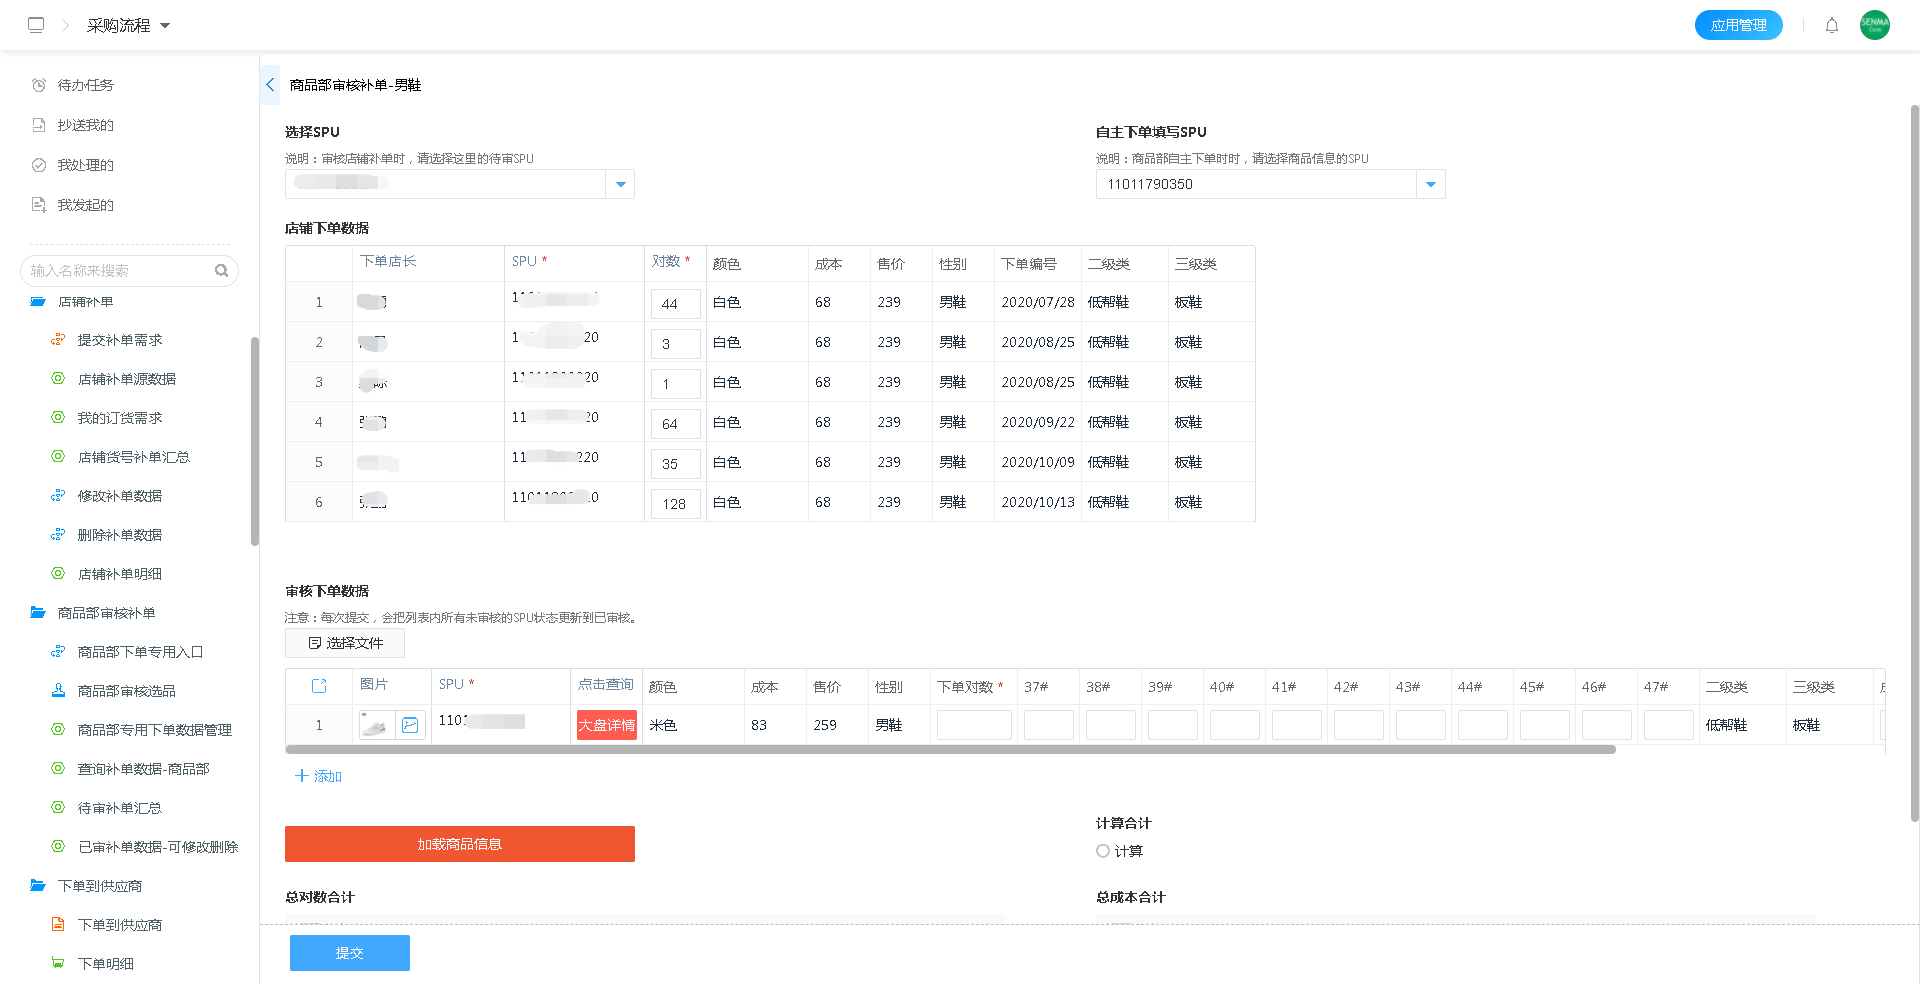Click the horizontal scrollbar under audit table

950,749
